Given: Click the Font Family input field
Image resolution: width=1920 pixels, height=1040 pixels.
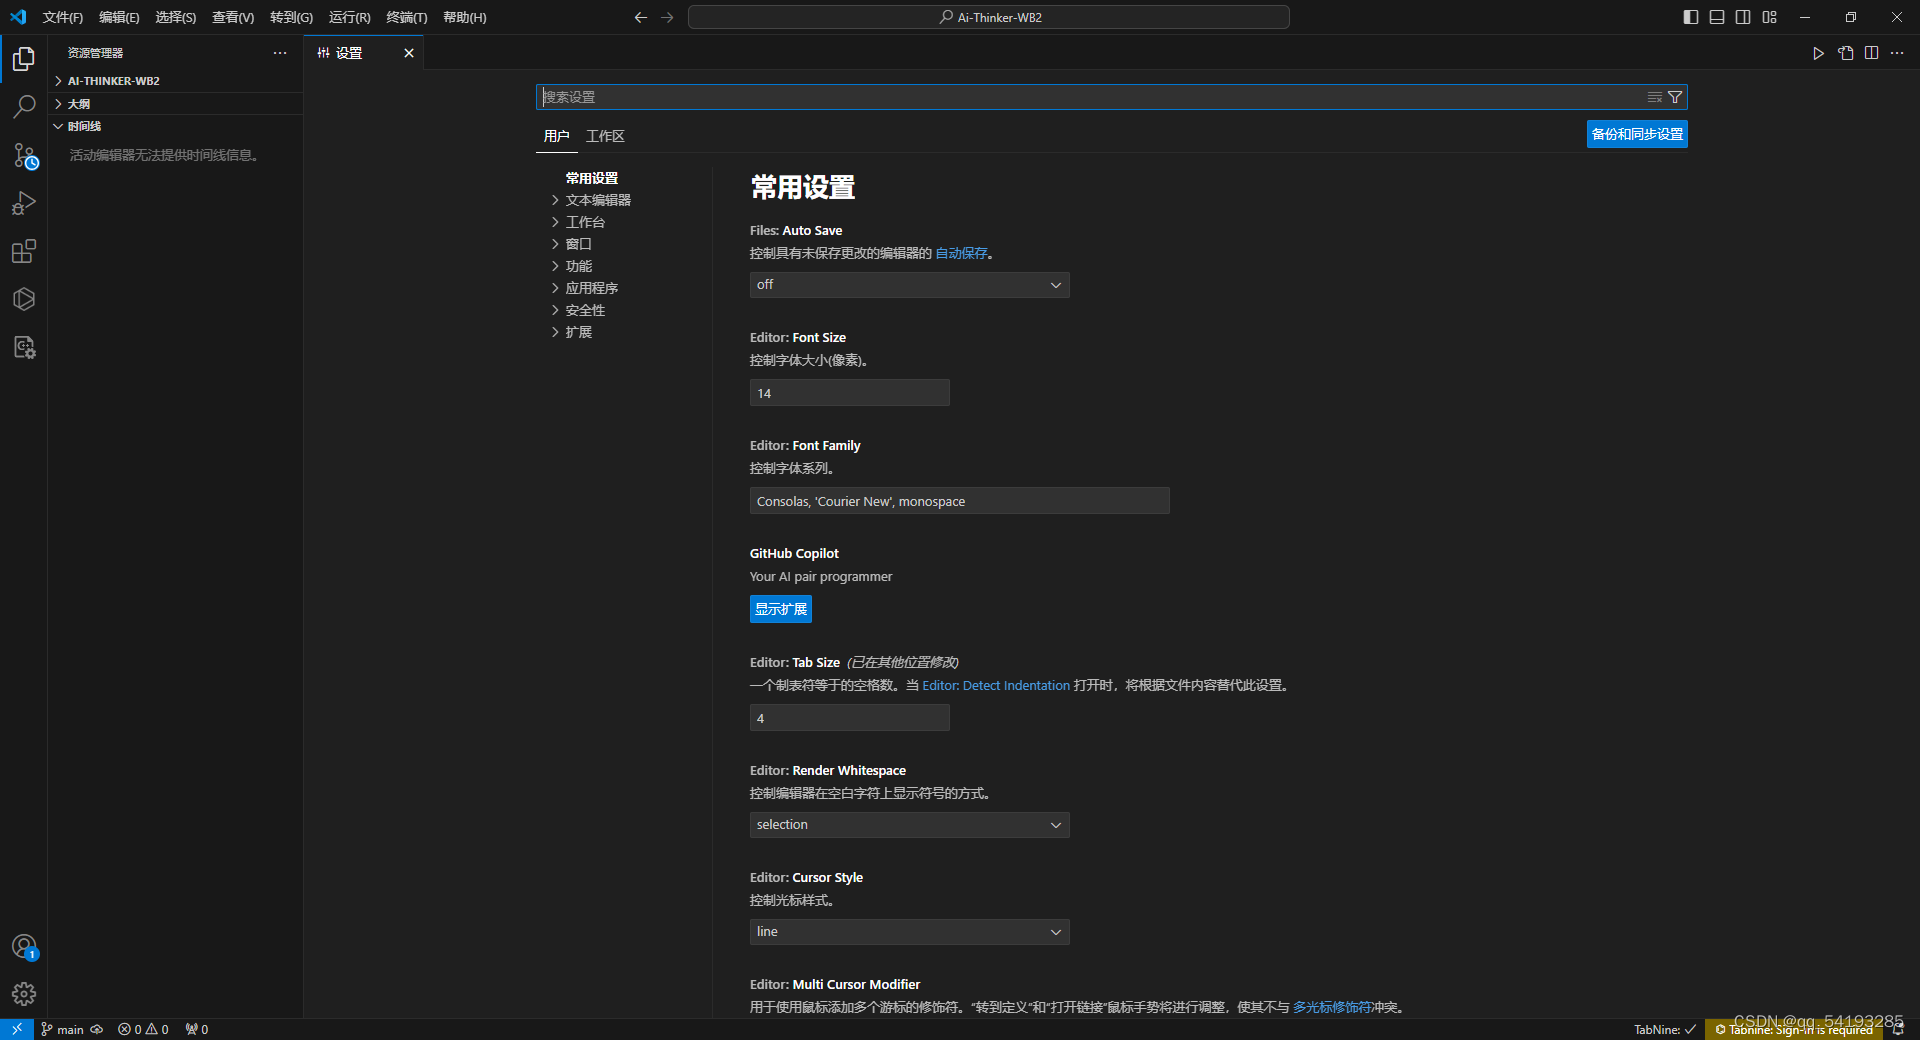Looking at the screenshot, I should [x=959, y=501].
